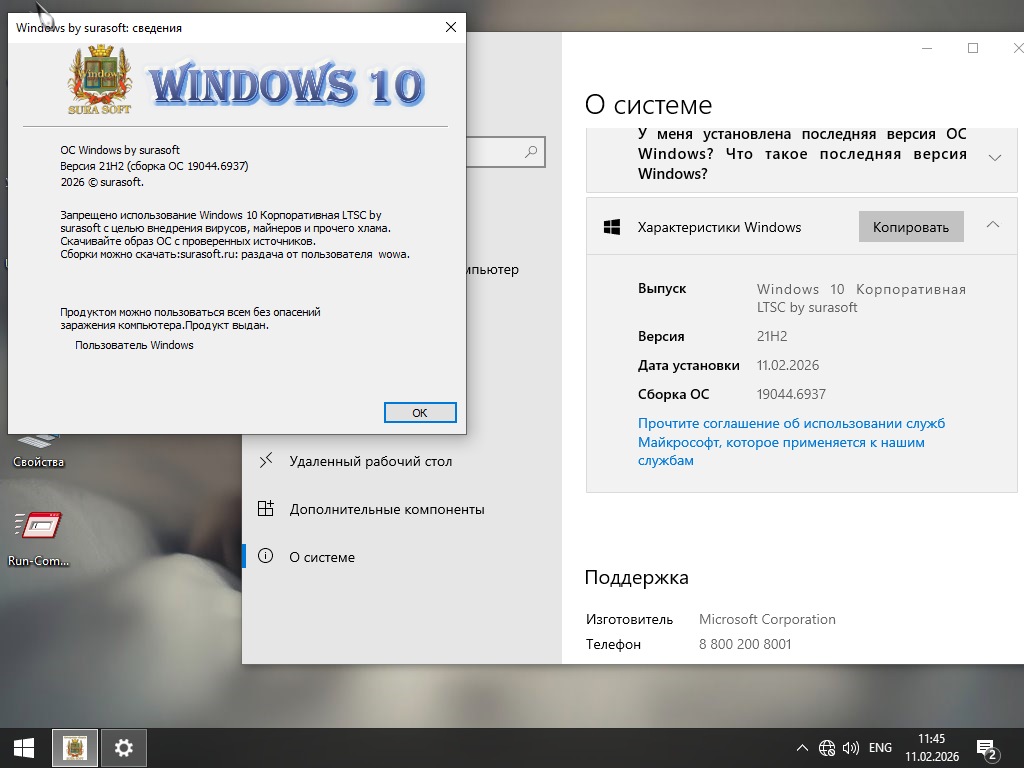1024x768 pixels.
Task: Click the additional components grid icon
Action: coord(266,509)
